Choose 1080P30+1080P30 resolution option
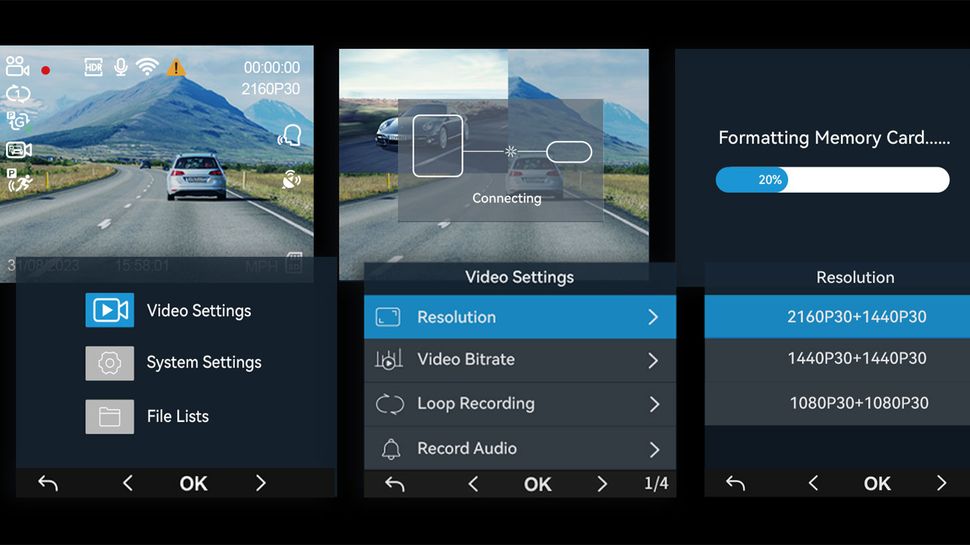Screen dimensions: 970x545 click(837, 403)
